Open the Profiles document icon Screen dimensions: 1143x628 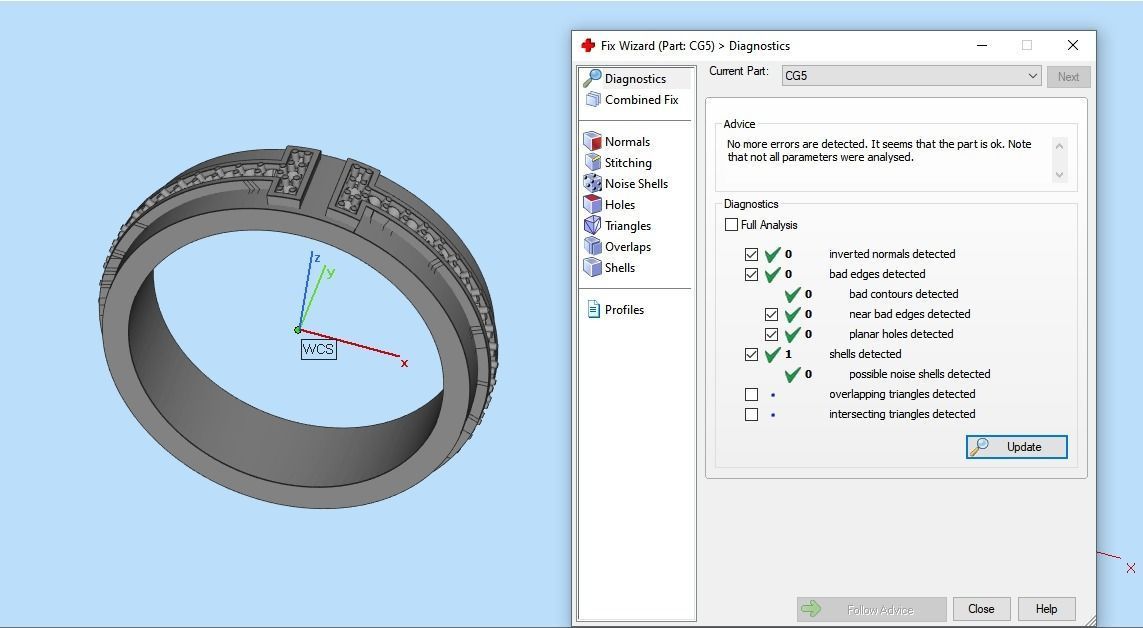(x=593, y=310)
